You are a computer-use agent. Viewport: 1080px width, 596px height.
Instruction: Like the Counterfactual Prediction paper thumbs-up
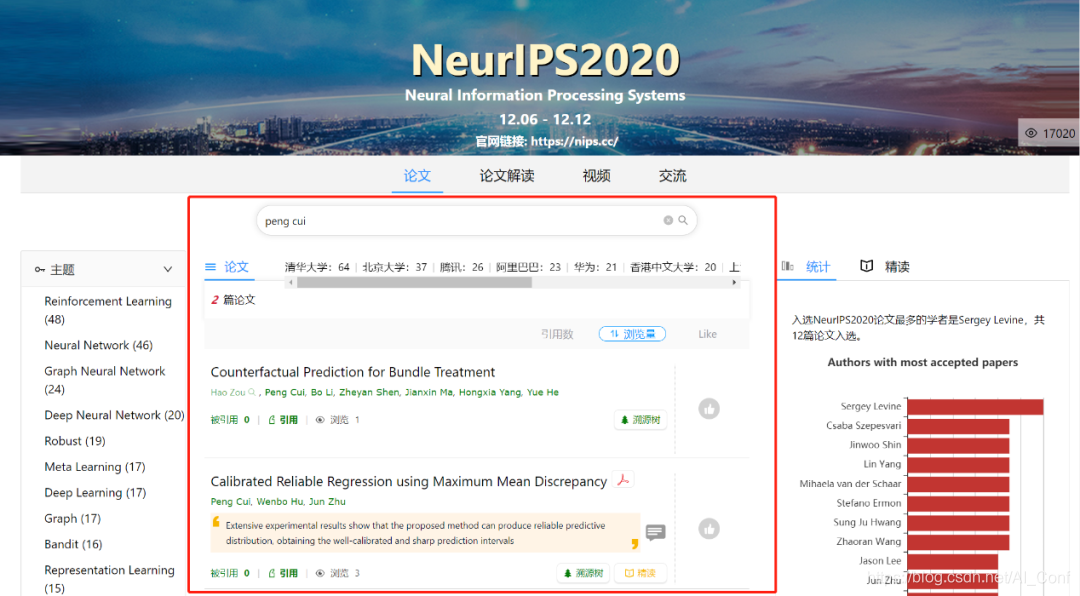(x=709, y=409)
